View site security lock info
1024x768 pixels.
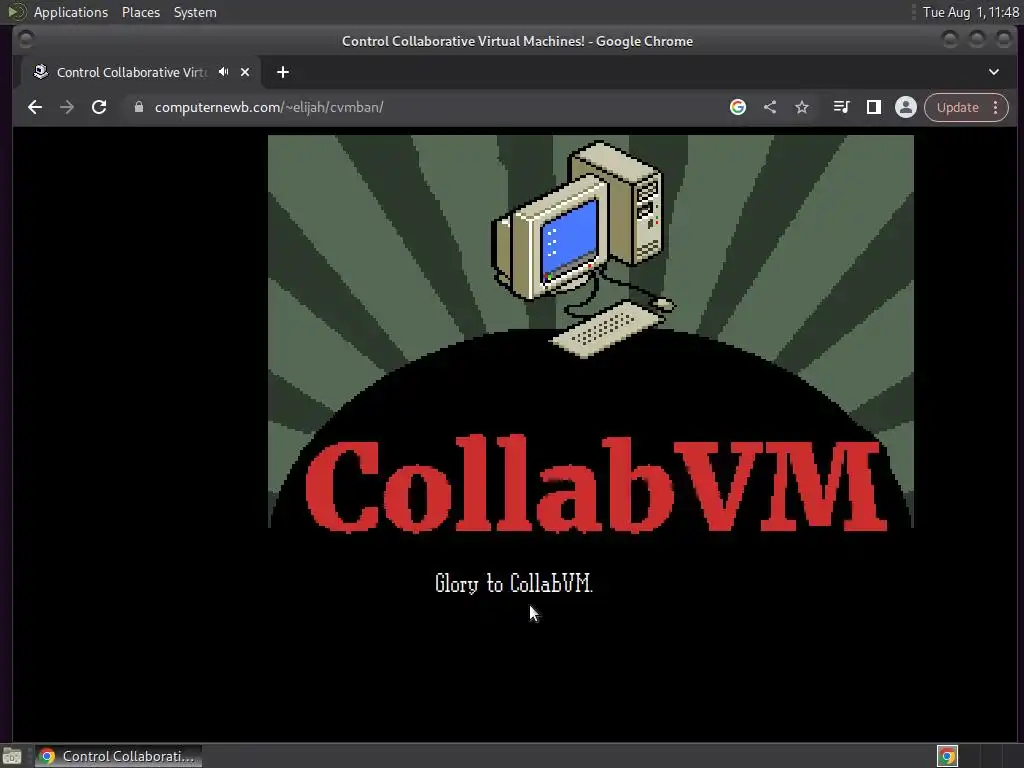[x=138, y=107]
